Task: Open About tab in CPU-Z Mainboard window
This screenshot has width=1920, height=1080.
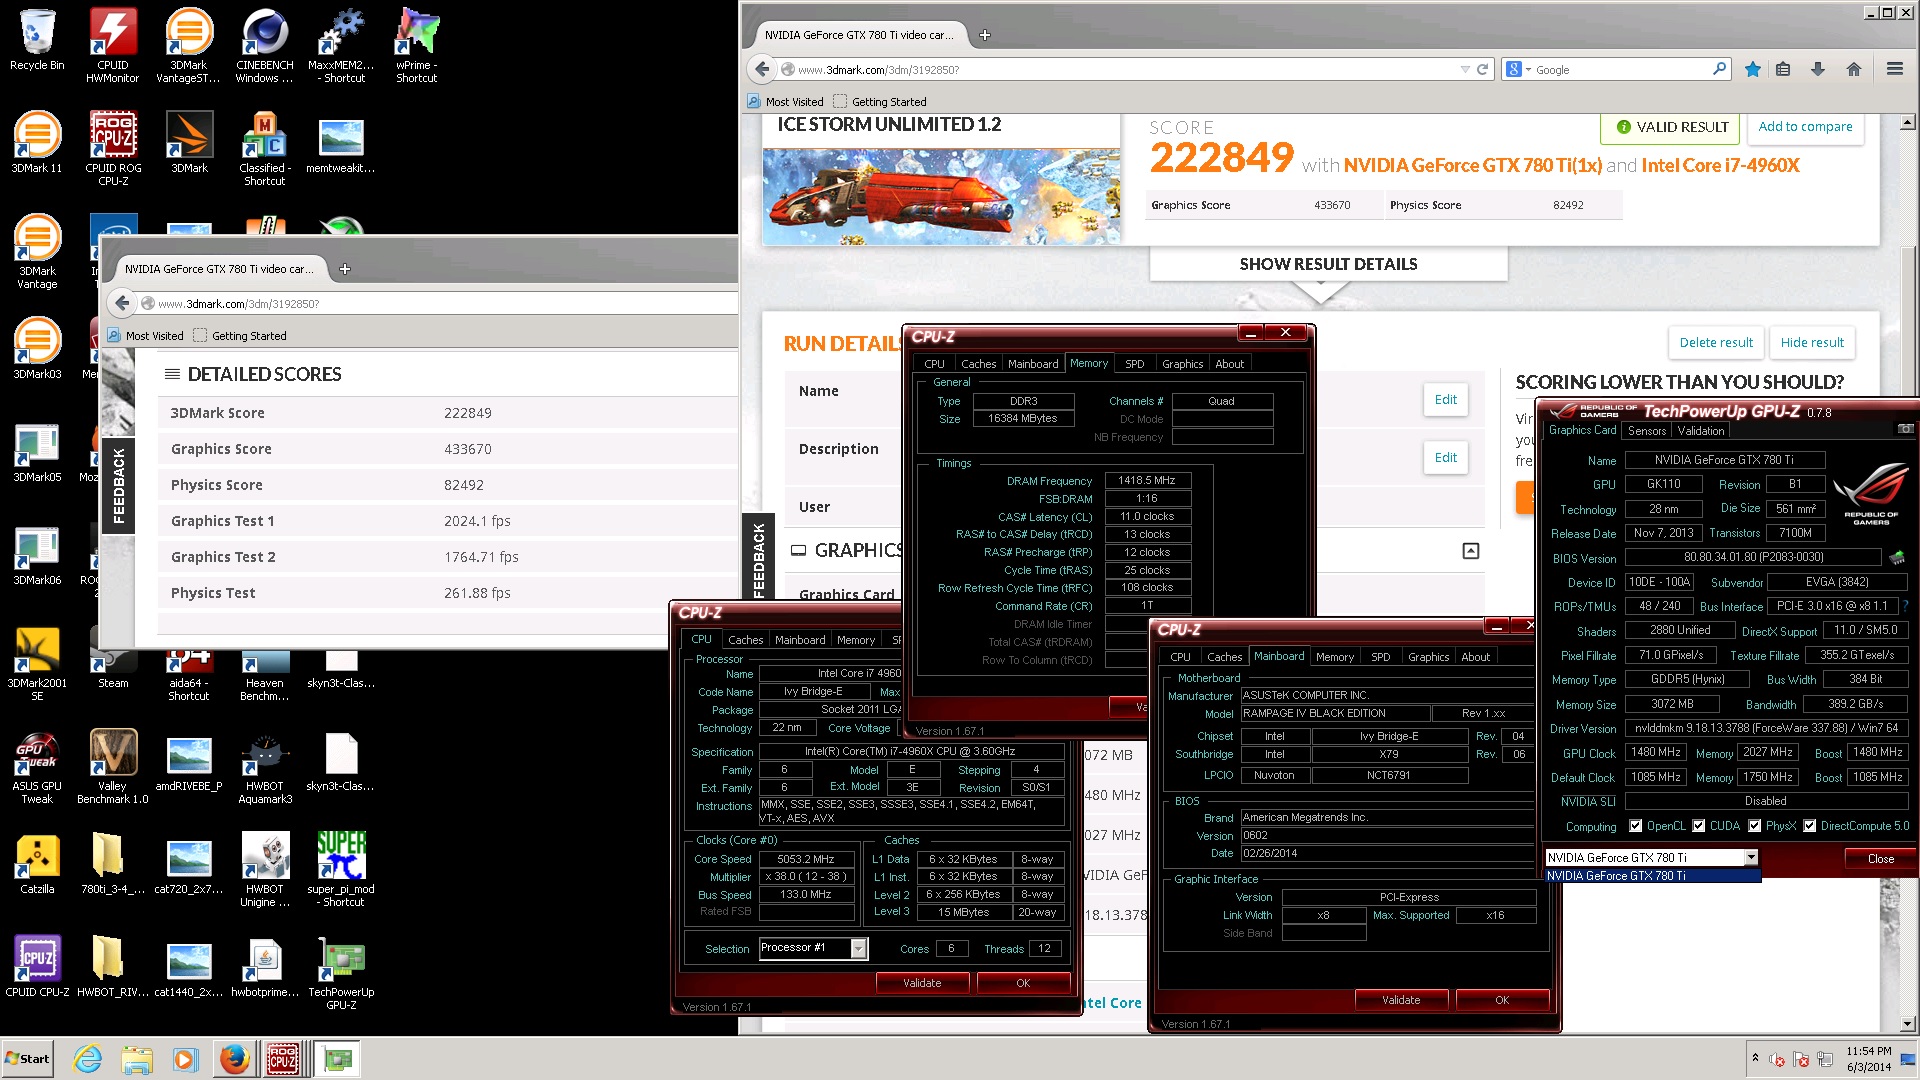Action: tap(1475, 657)
